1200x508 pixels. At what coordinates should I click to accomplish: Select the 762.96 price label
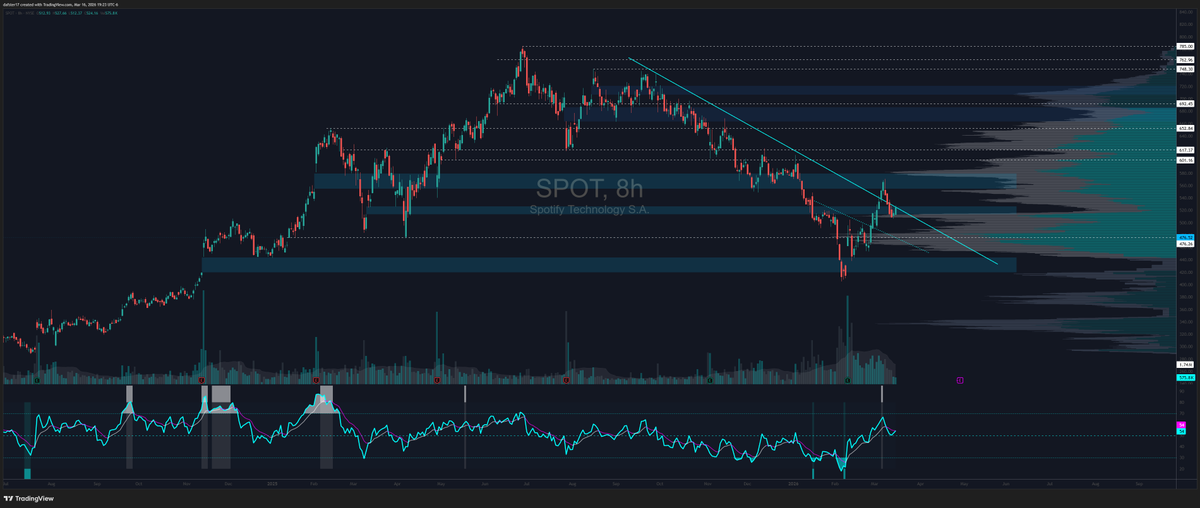pyautogui.click(x=1185, y=60)
